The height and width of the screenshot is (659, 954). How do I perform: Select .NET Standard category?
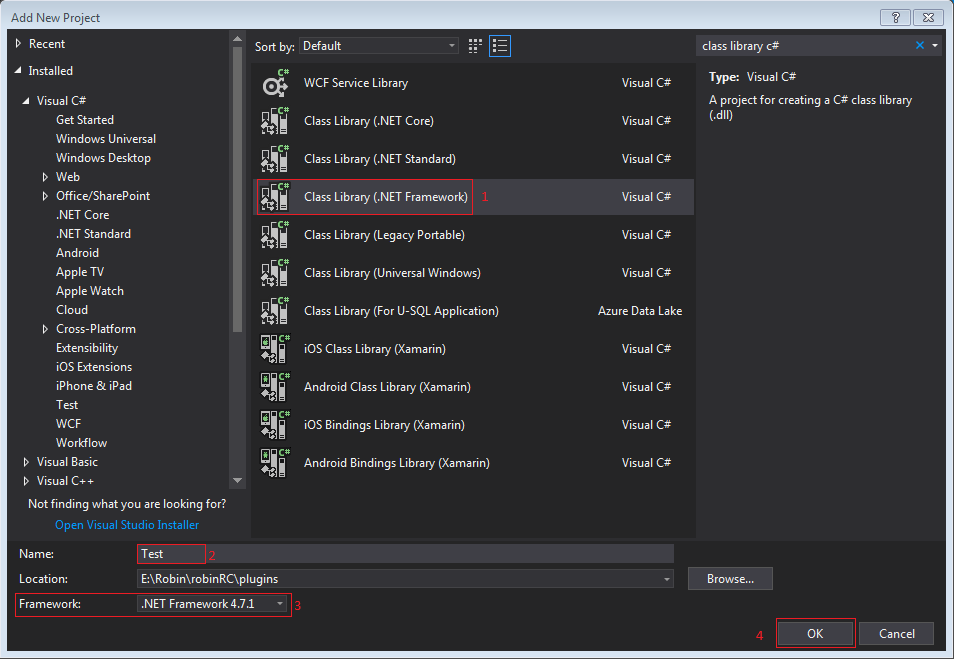(x=93, y=234)
